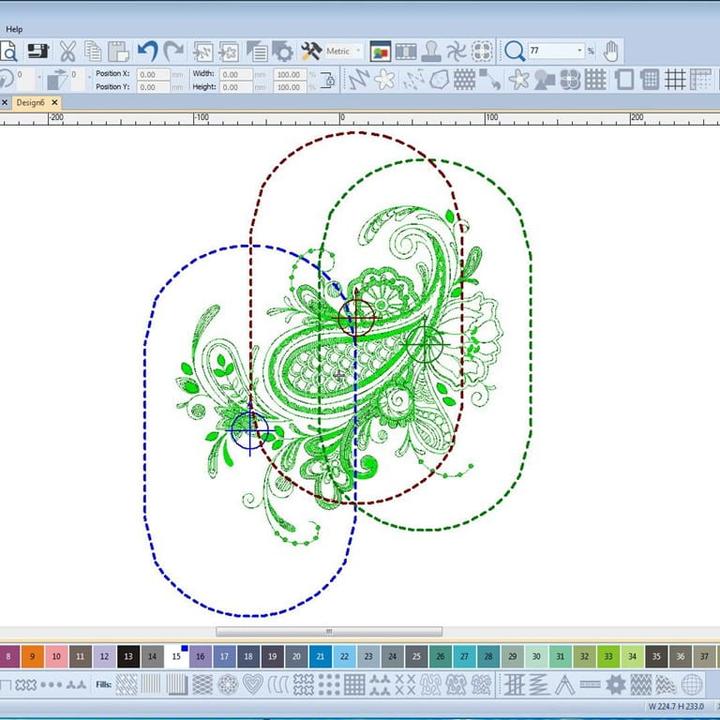The height and width of the screenshot is (720, 720).
Task: Select the Pan hand tool
Action: click(611, 51)
